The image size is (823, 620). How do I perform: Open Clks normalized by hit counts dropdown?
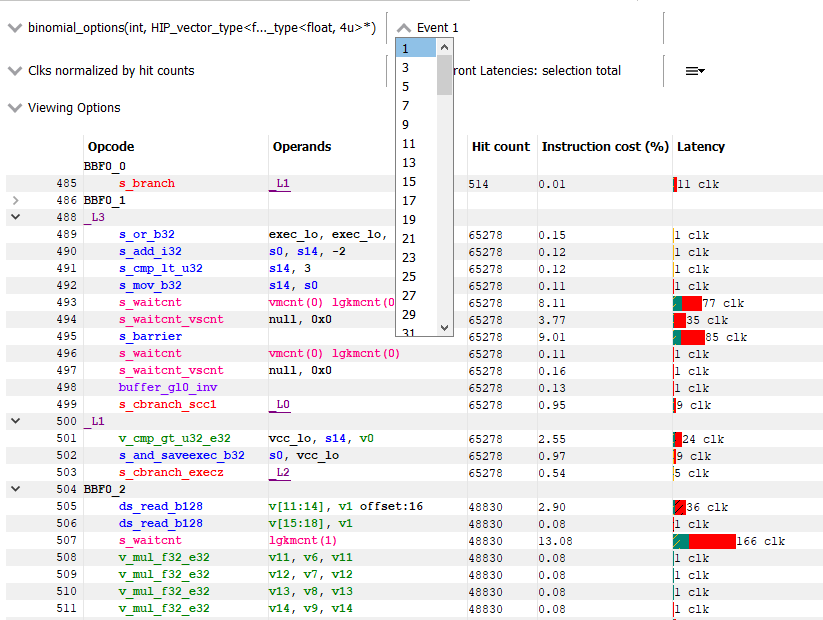coord(15,71)
